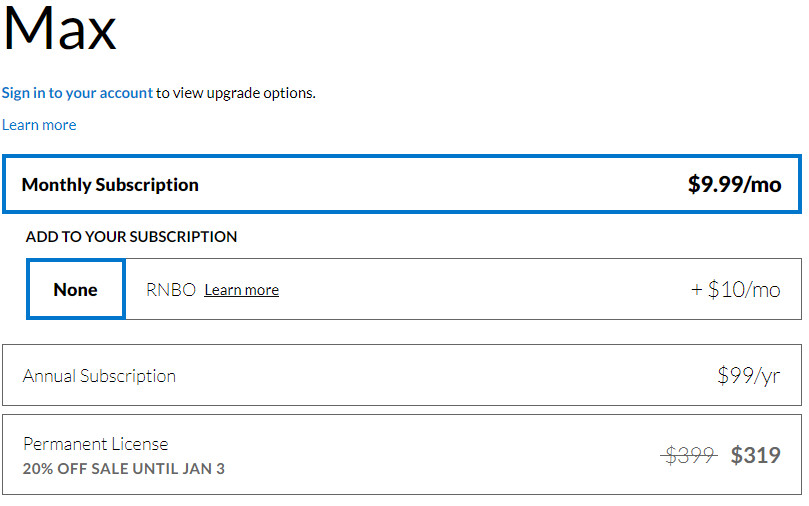The width and height of the screenshot is (809, 506).
Task: Click the $9.99/mo monthly price
Action: [734, 185]
